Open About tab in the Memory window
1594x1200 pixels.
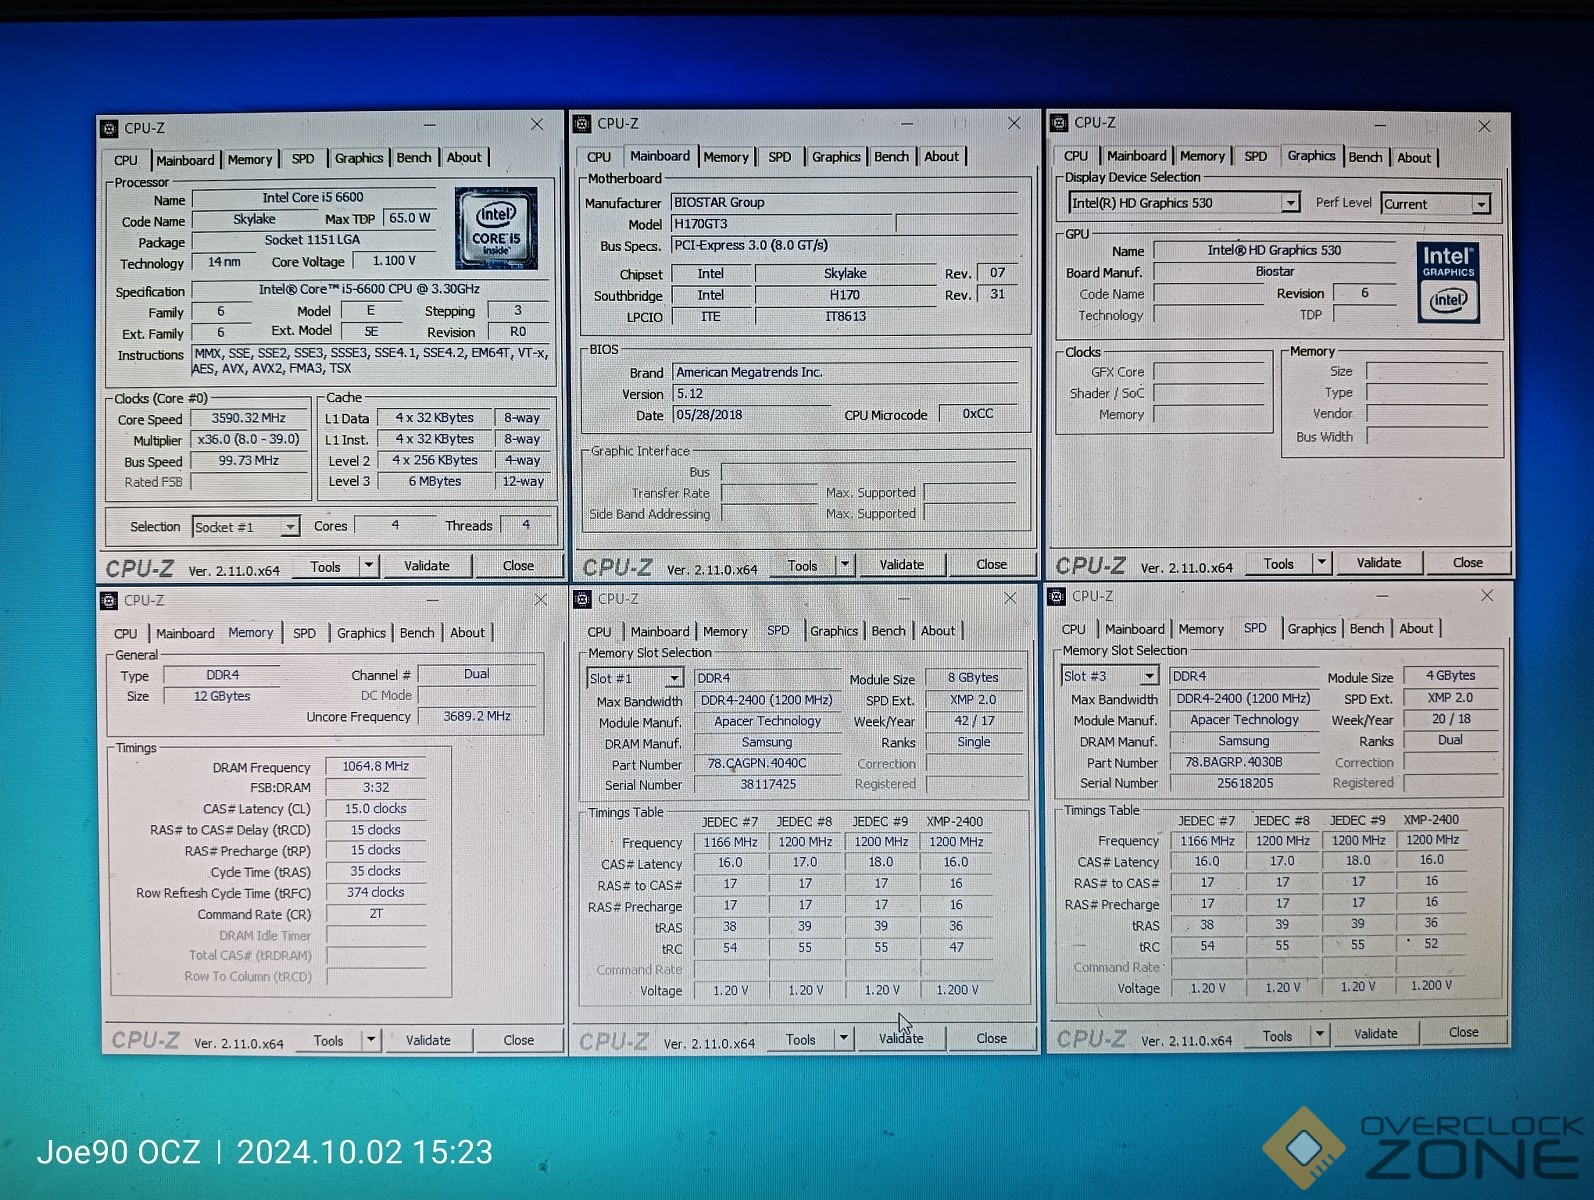click(x=467, y=633)
